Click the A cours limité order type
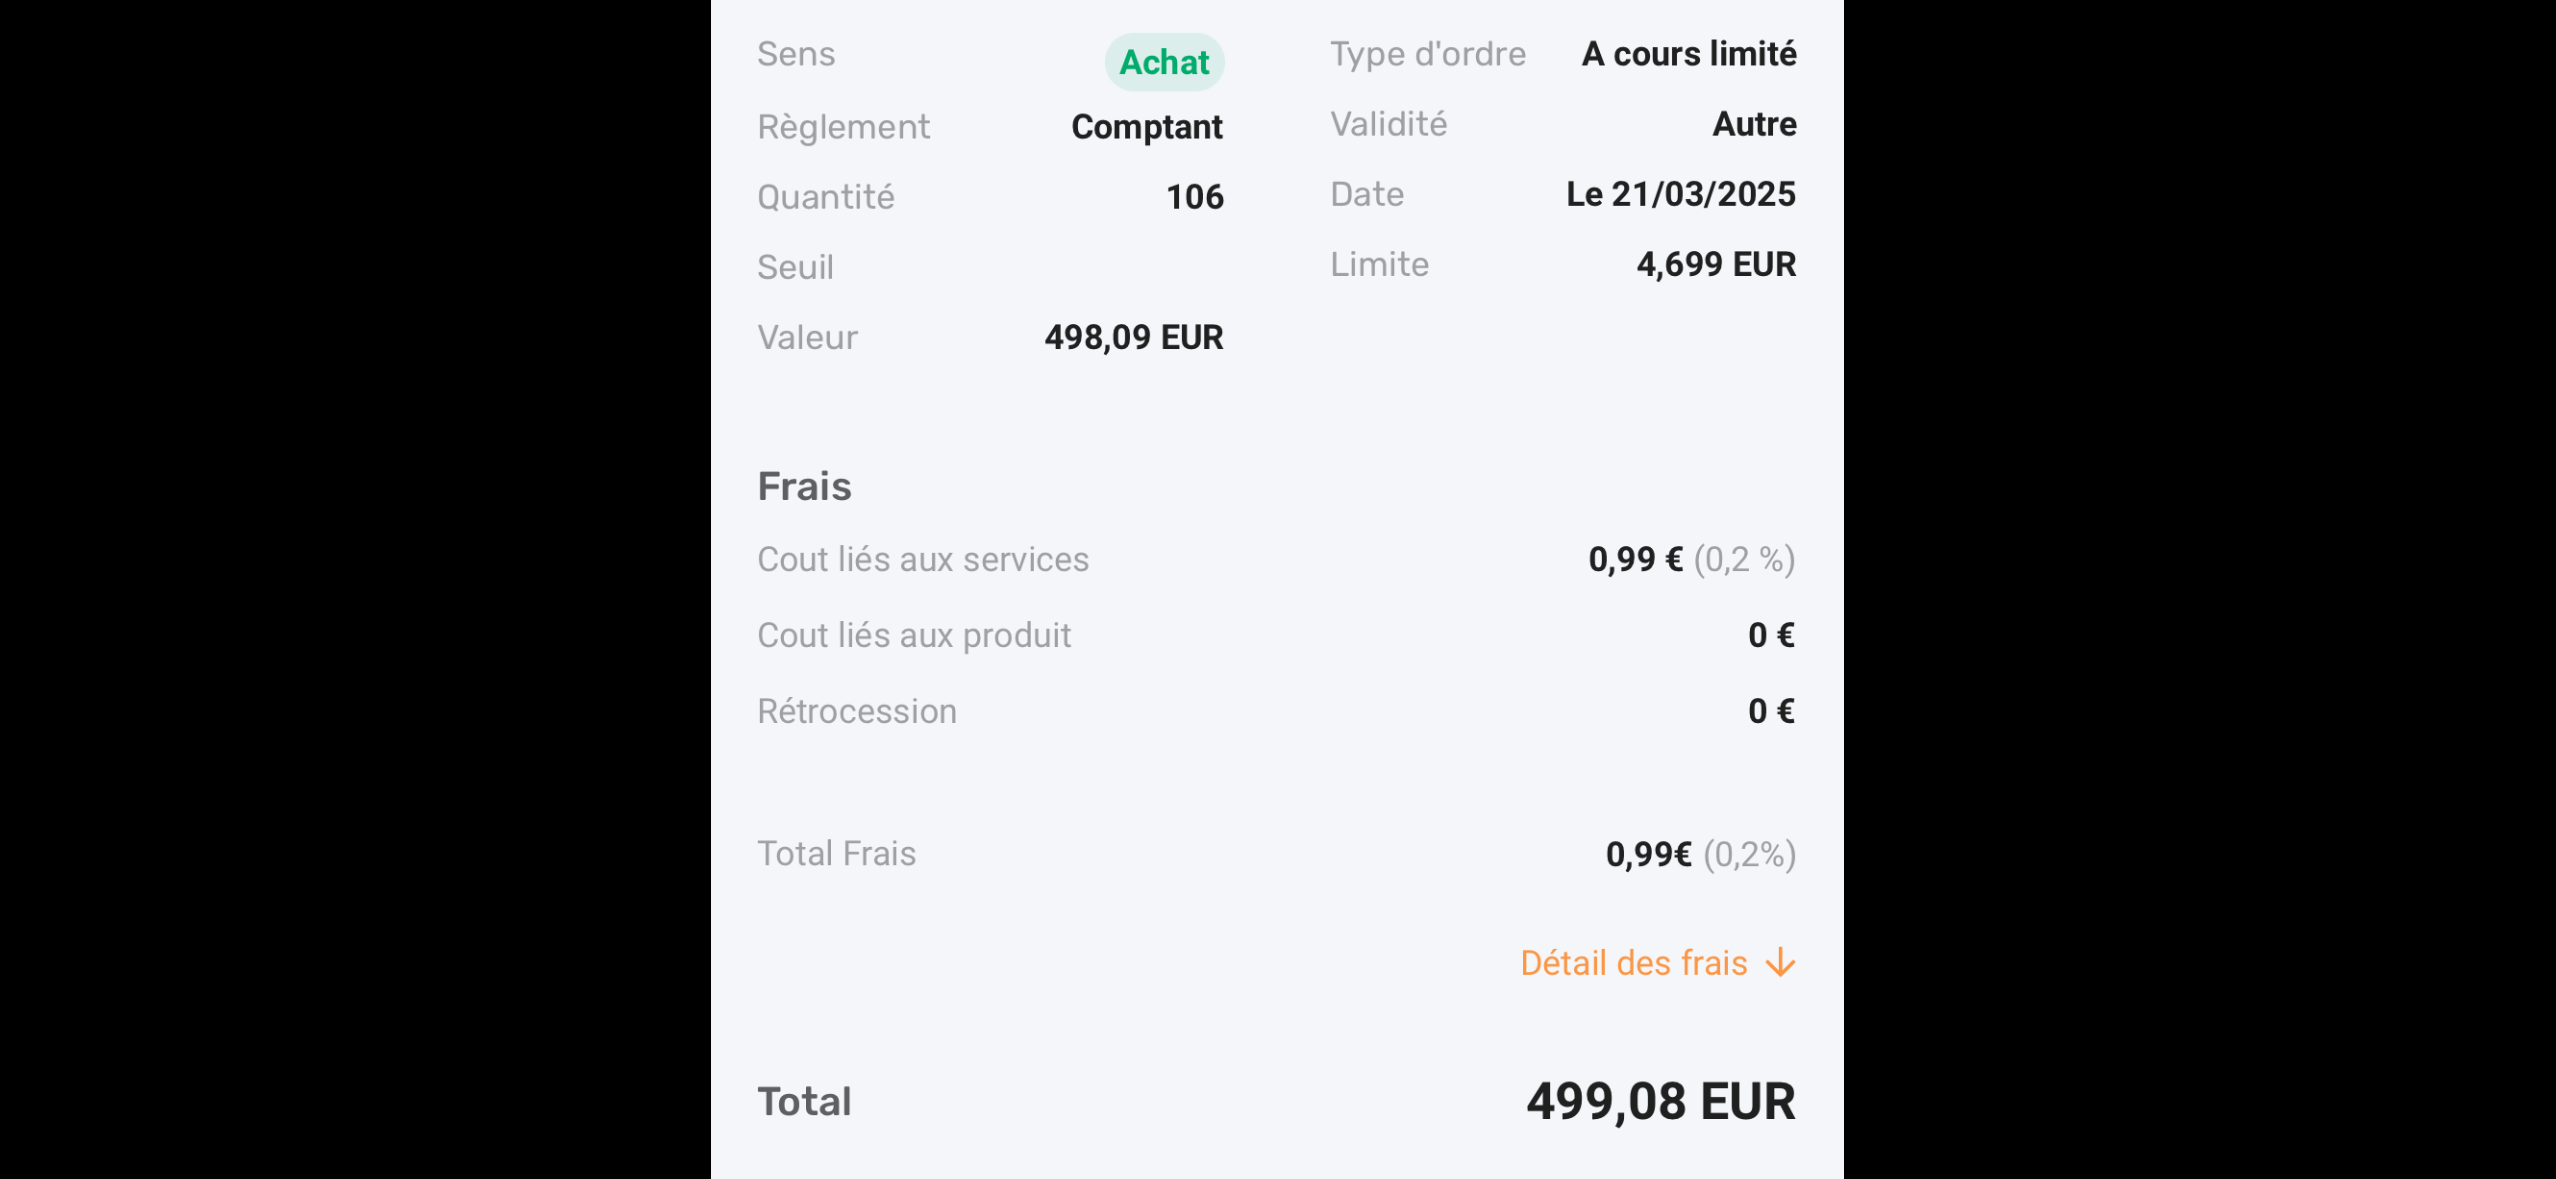Image resolution: width=2556 pixels, height=1179 pixels. coord(1689,54)
